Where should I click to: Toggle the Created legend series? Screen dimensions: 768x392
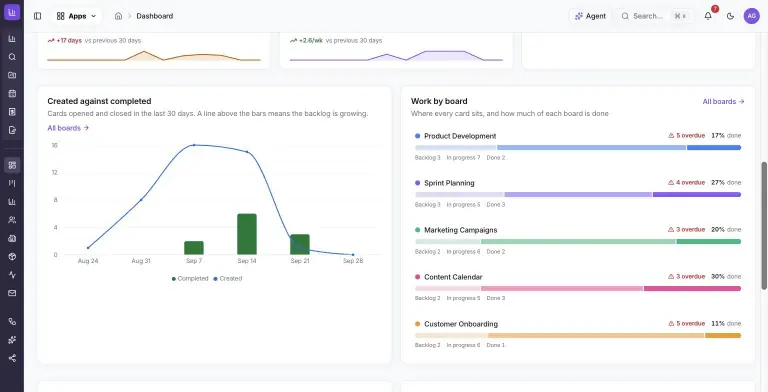tap(228, 278)
